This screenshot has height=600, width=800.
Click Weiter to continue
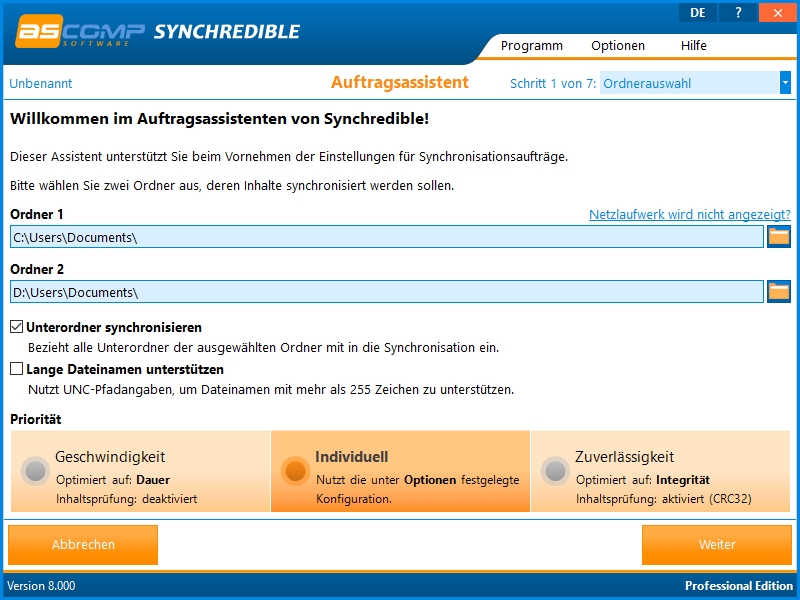717,544
